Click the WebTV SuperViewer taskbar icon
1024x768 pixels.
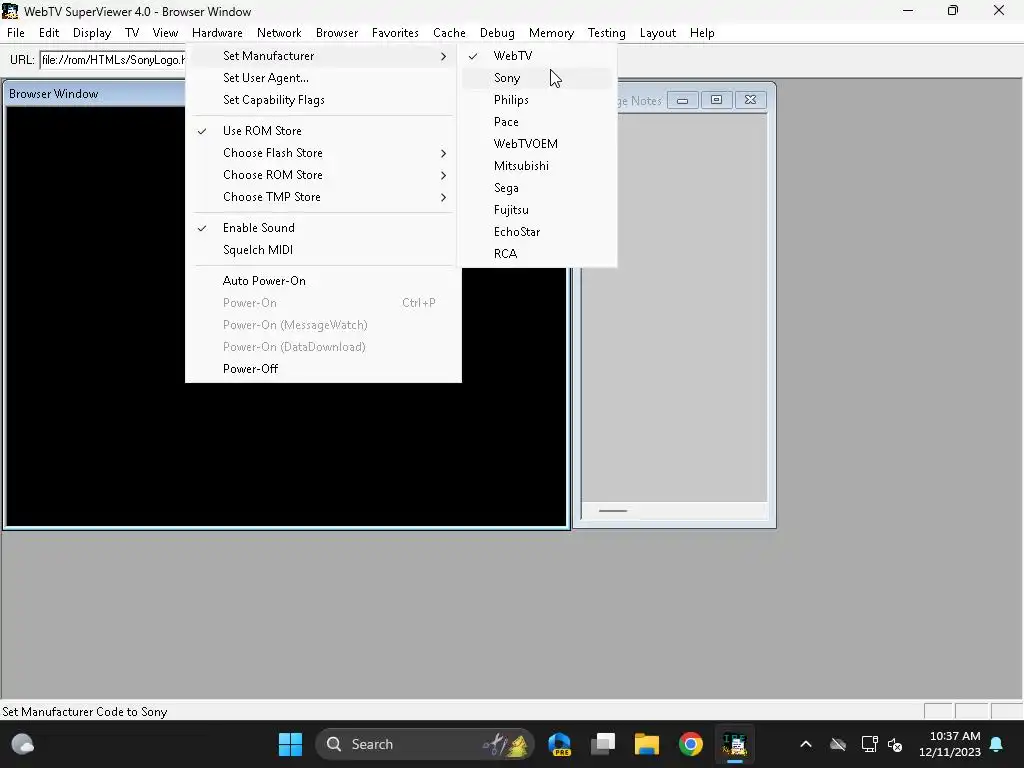[735, 744]
